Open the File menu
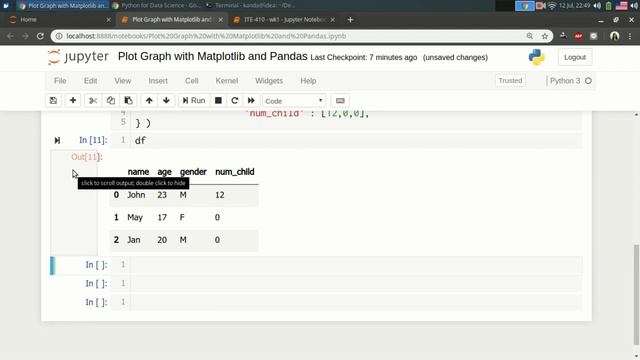Screen dimensions: 640x360 60,81
